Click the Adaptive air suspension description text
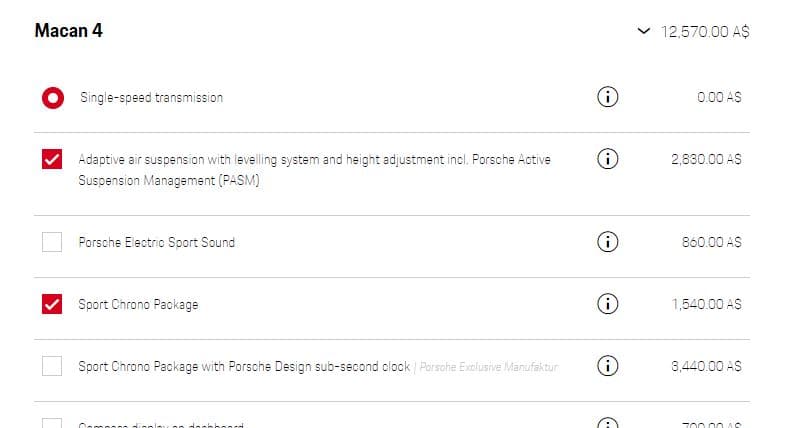 (x=315, y=170)
